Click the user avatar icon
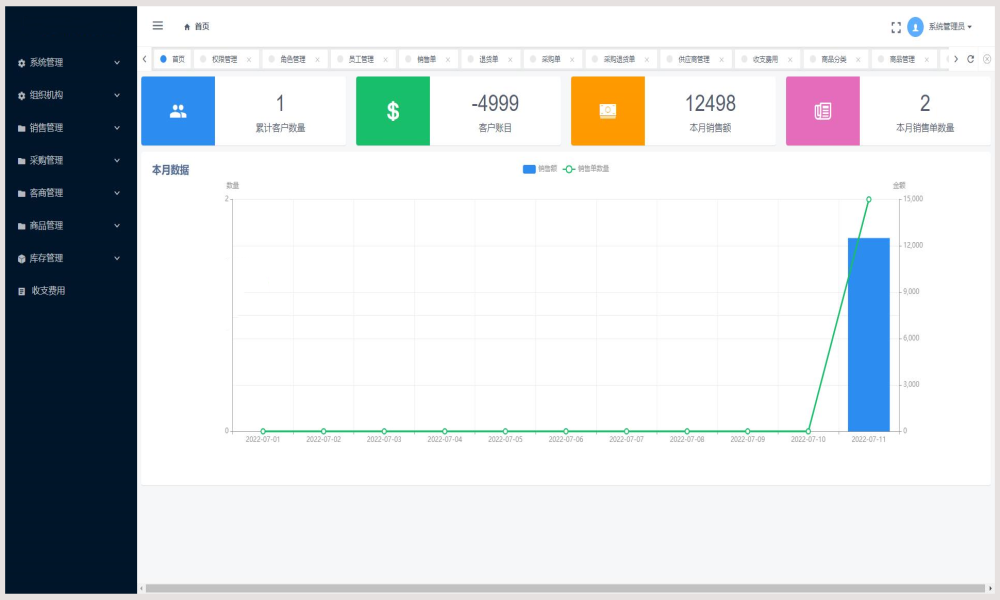 [915, 27]
